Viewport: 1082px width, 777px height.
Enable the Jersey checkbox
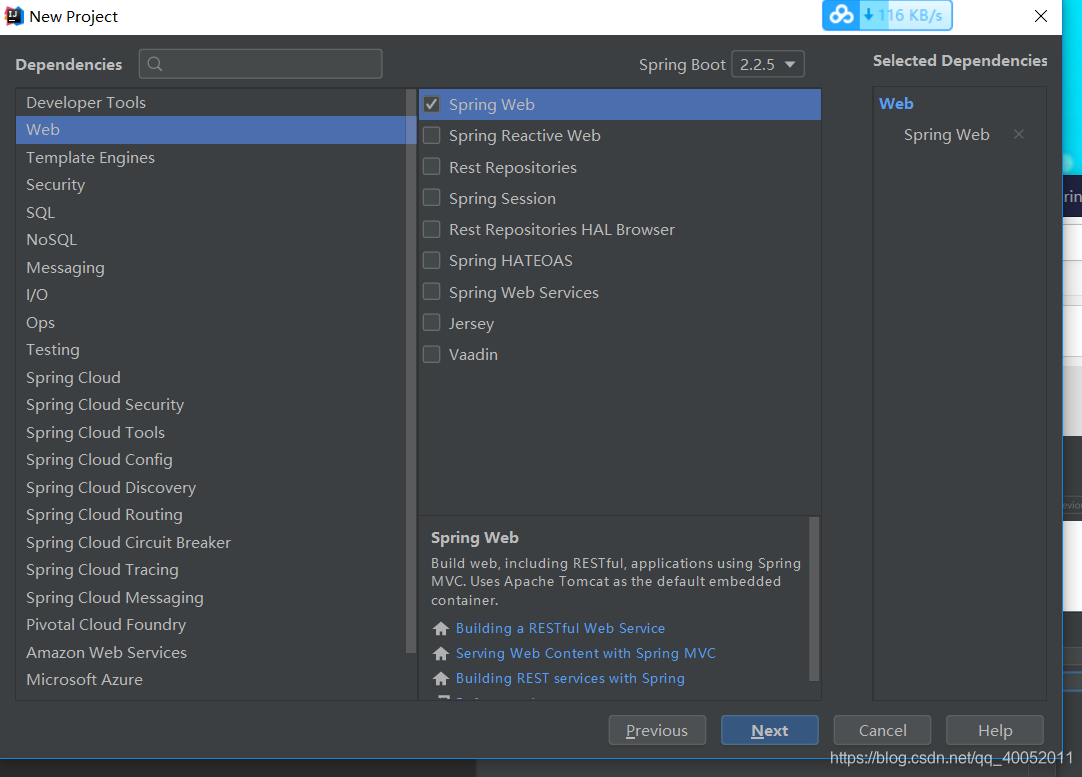tap(431, 323)
